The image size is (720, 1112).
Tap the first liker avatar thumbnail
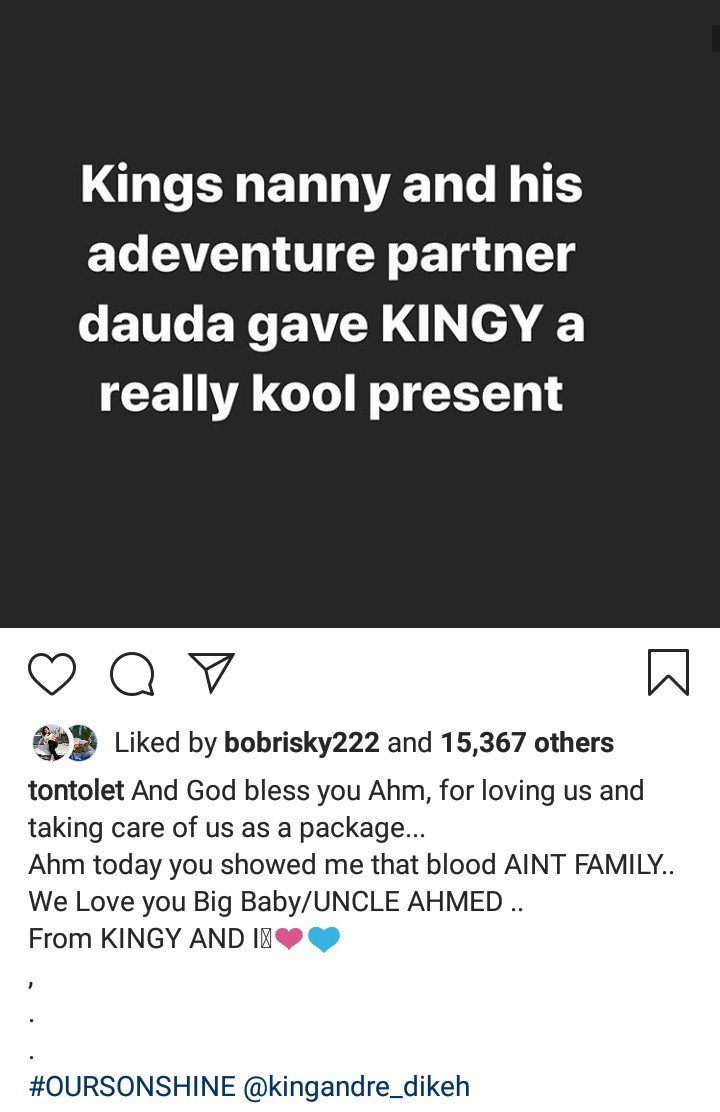(x=46, y=743)
